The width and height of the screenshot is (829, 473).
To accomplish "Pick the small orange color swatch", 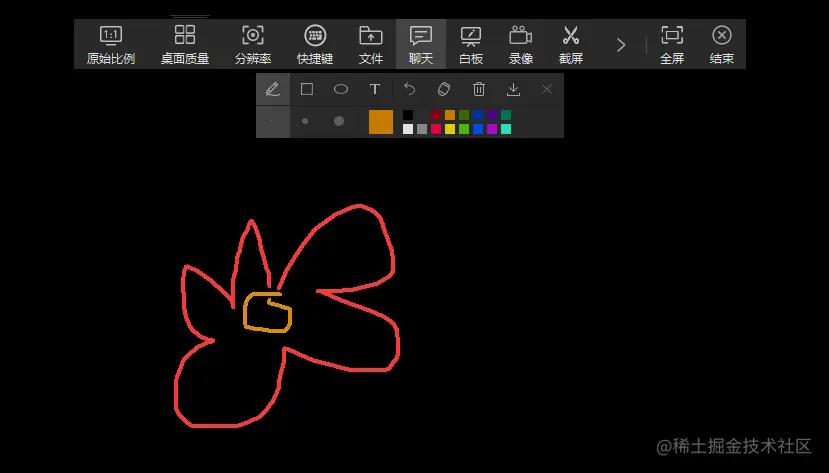I will tap(450, 115).
